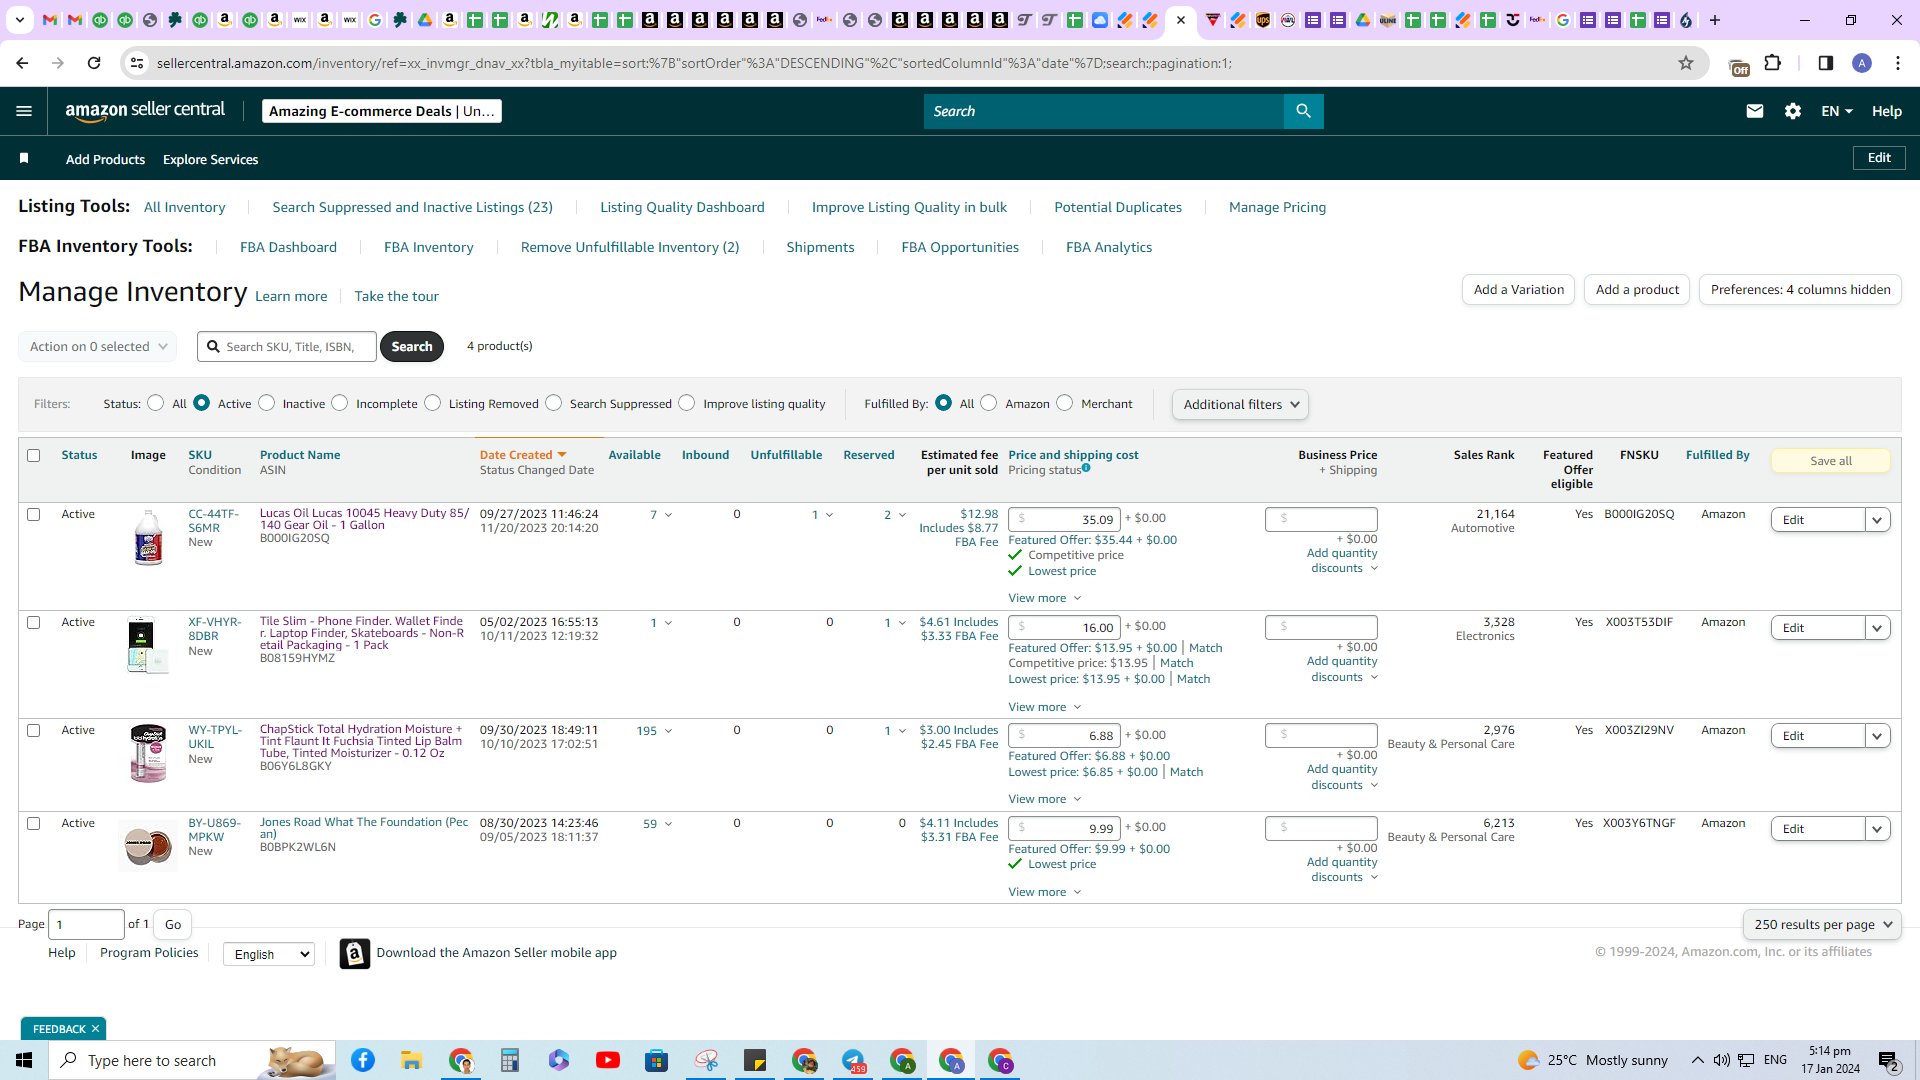This screenshot has height=1080, width=1920.
Task: Click the Windows Start button
Action: (x=24, y=1060)
